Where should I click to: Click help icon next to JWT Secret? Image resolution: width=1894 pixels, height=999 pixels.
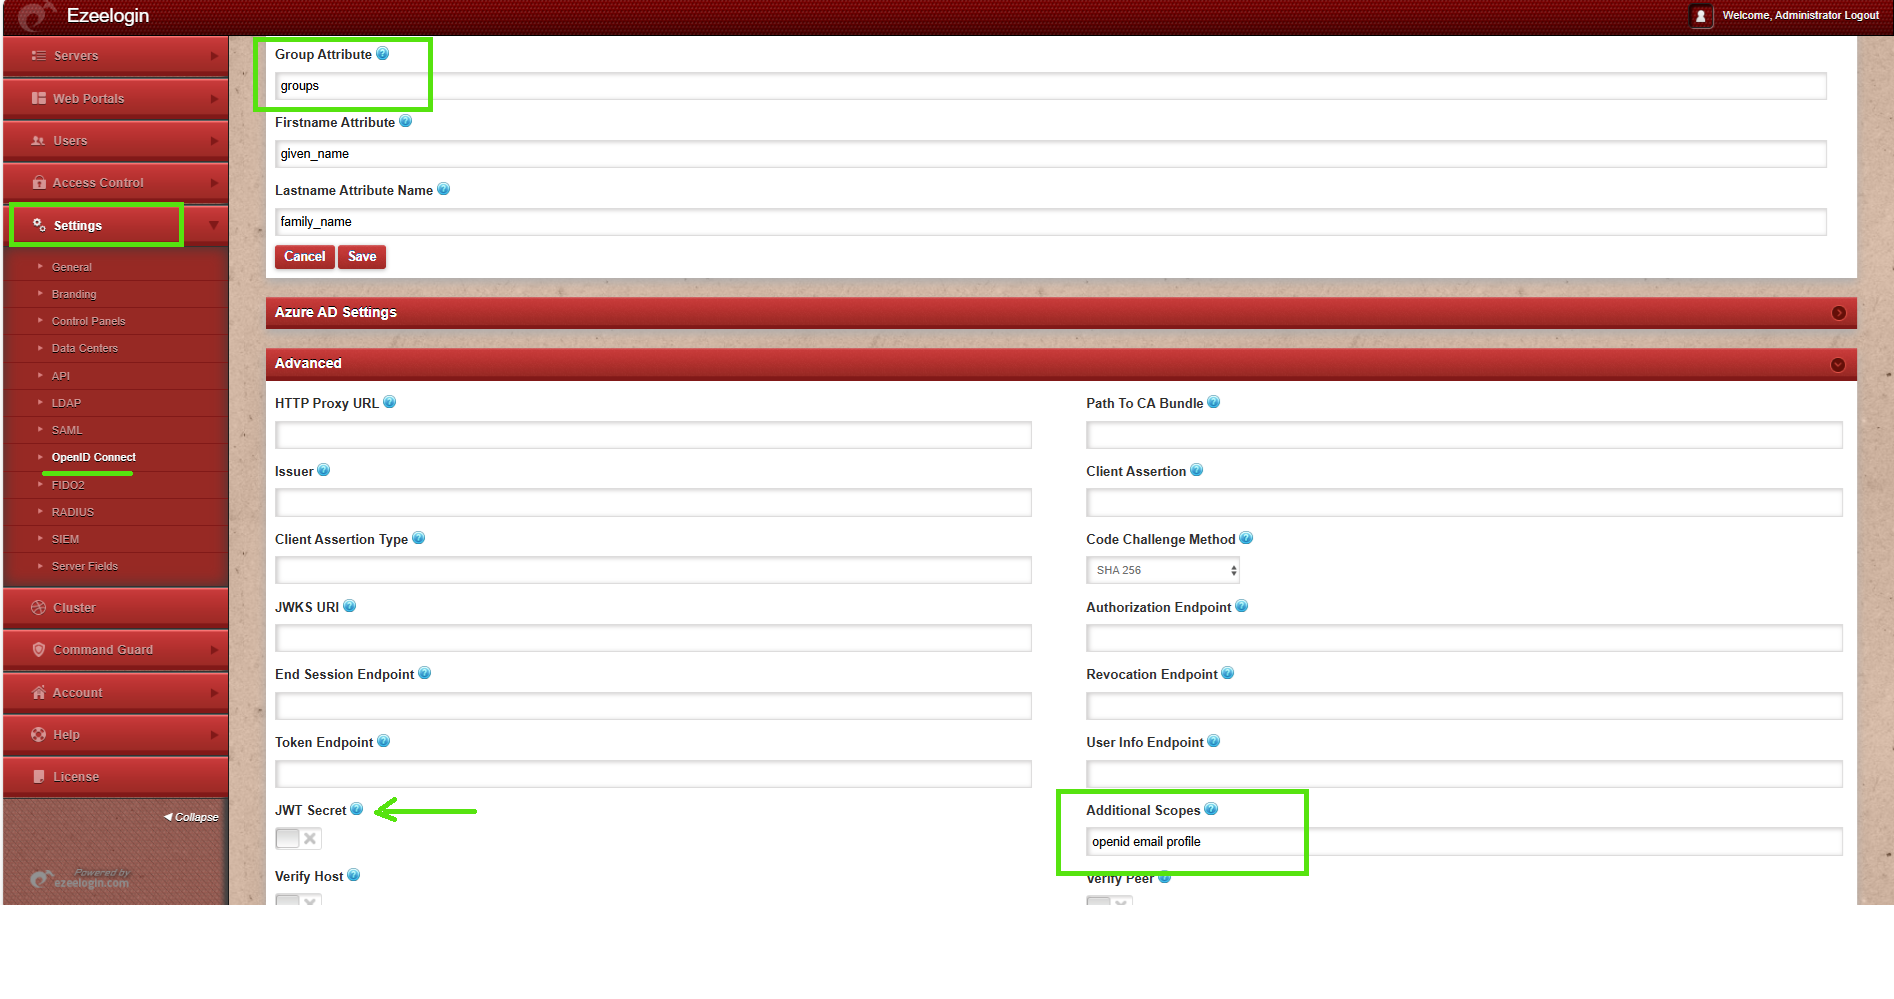[356, 809]
